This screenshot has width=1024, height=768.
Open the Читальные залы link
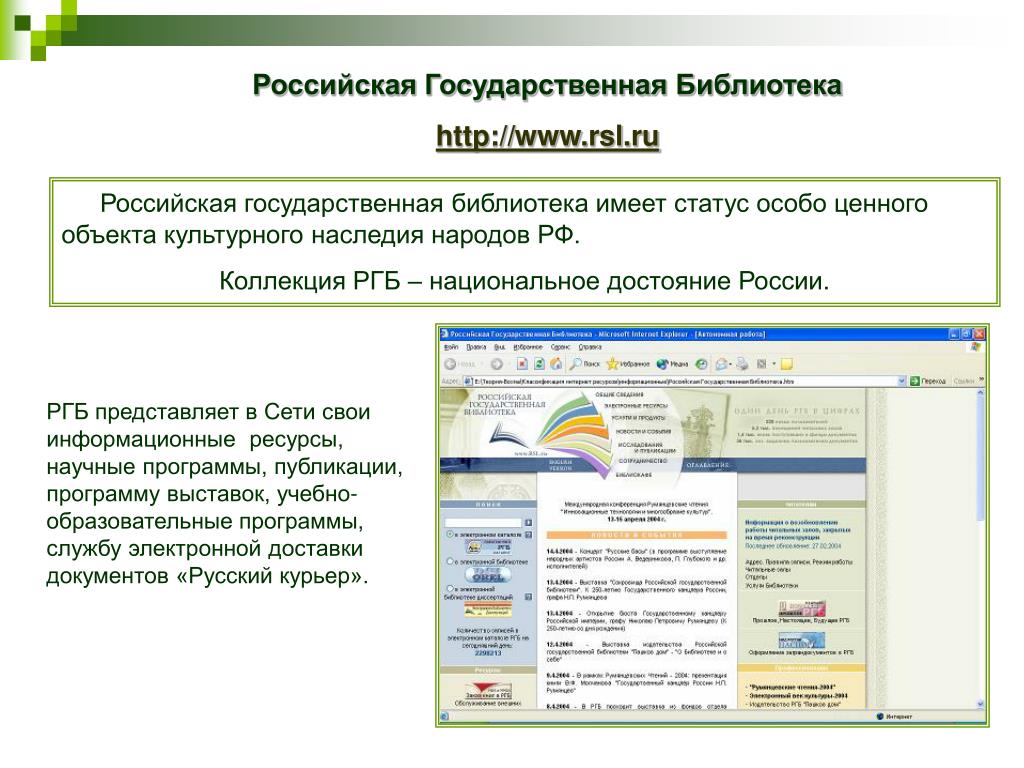pyautogui.click(x=768, y=569)
